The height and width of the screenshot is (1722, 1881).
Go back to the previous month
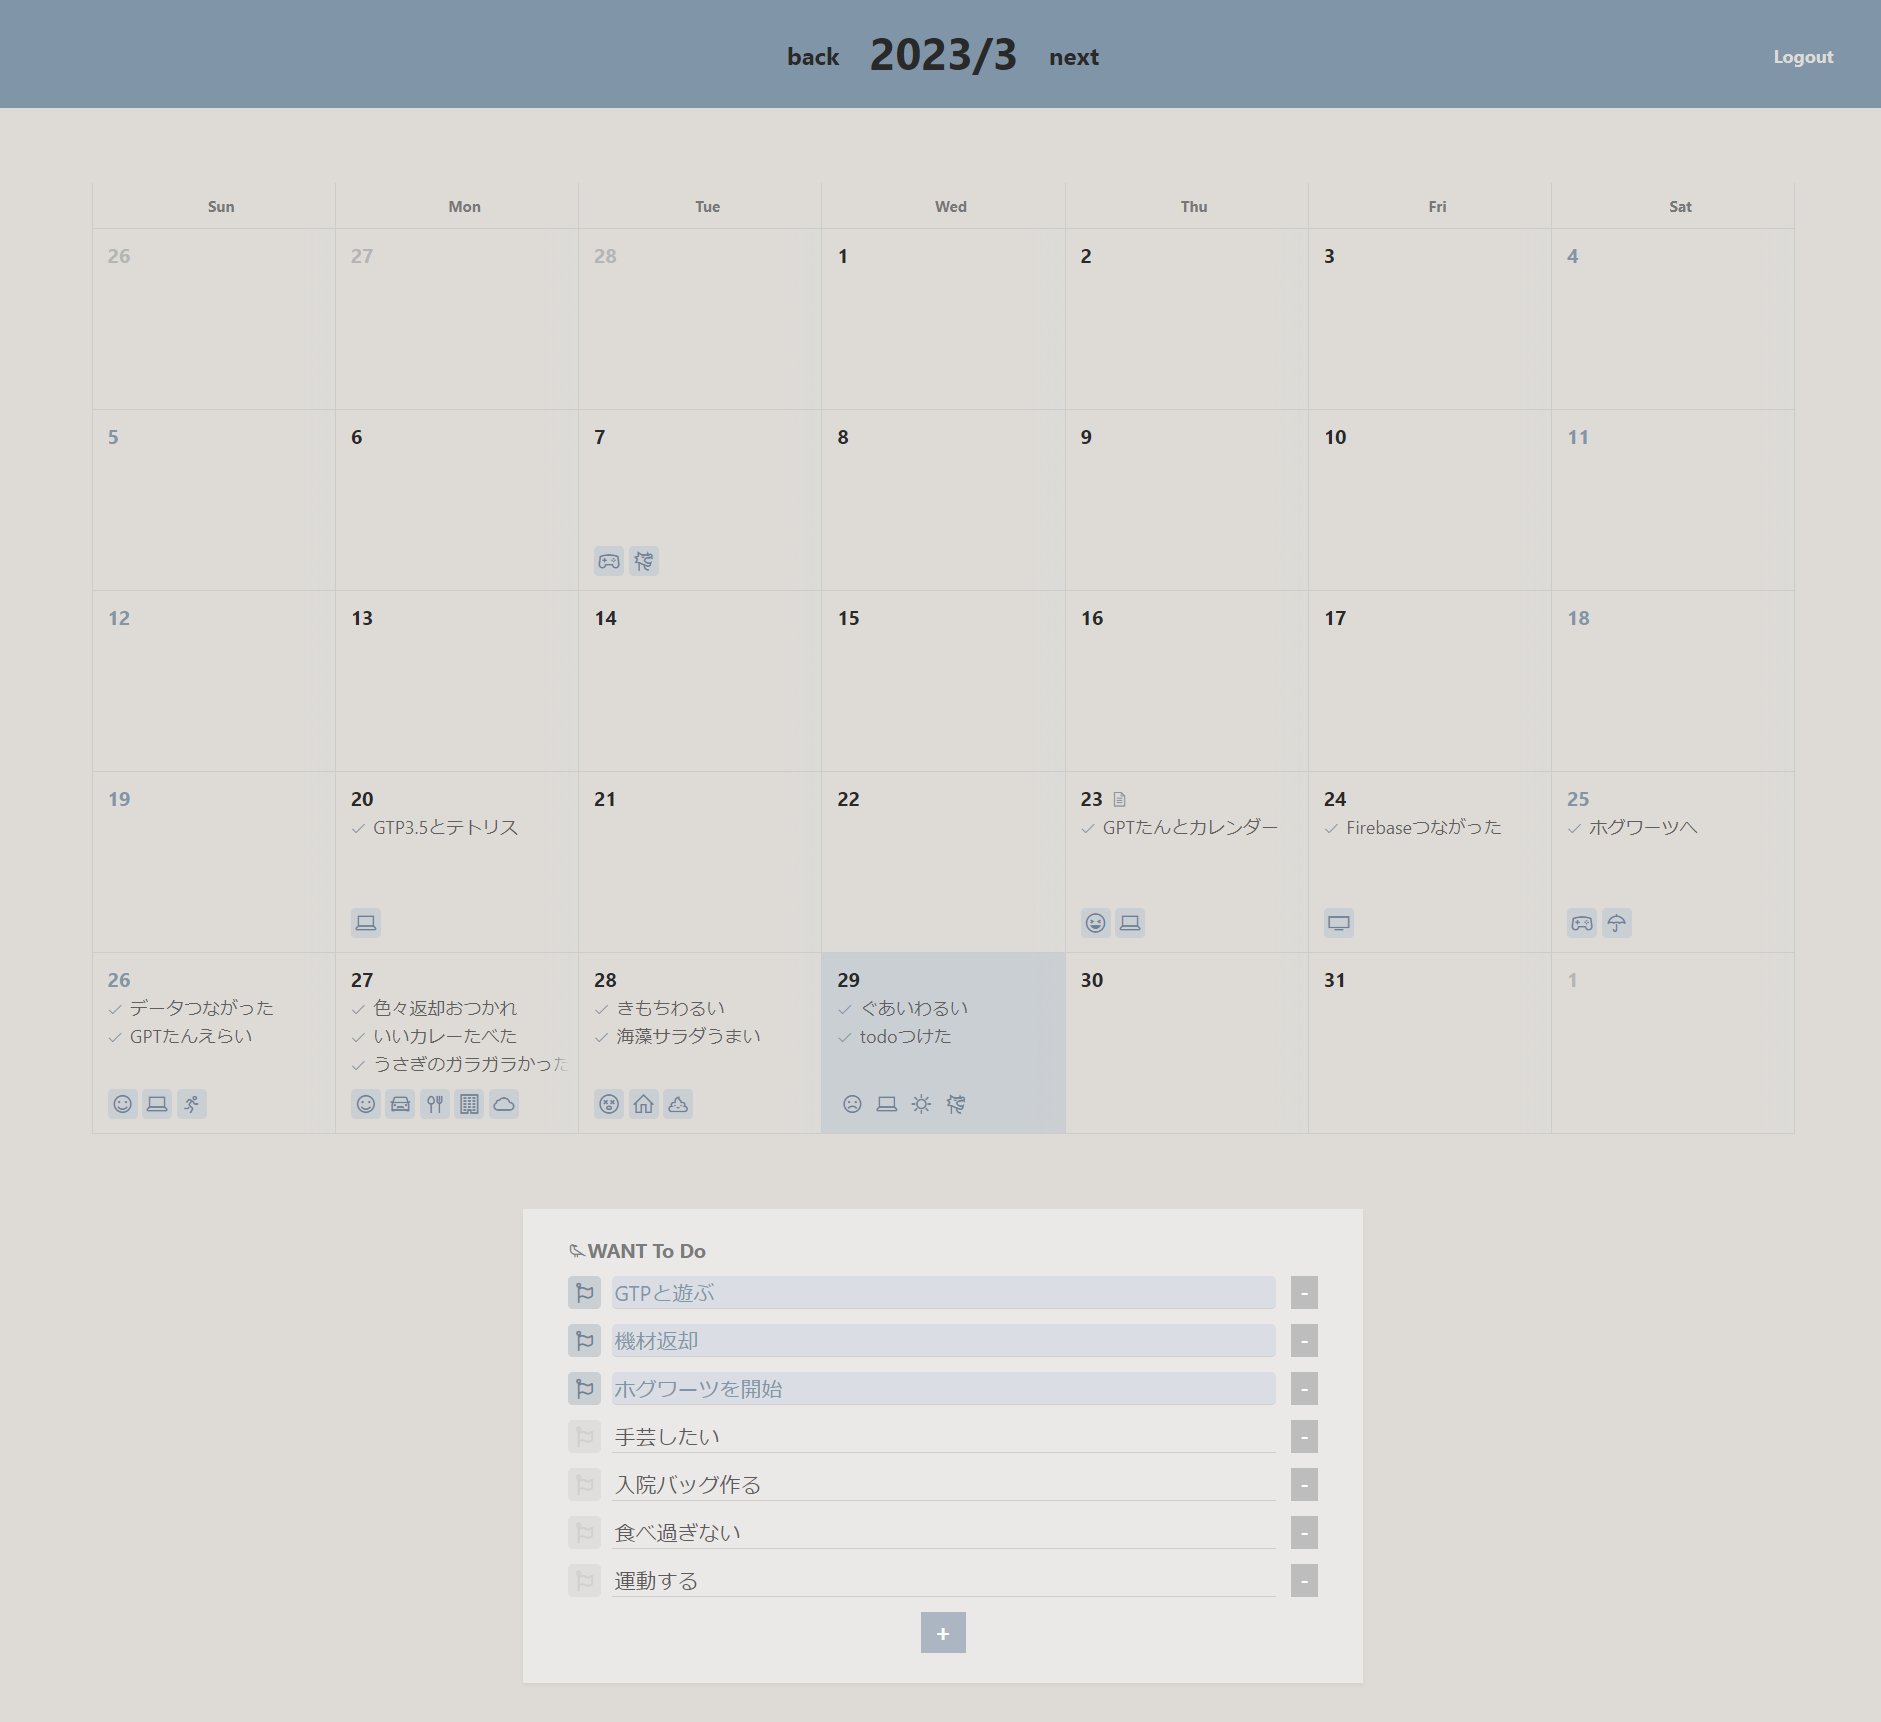[812, 57]
